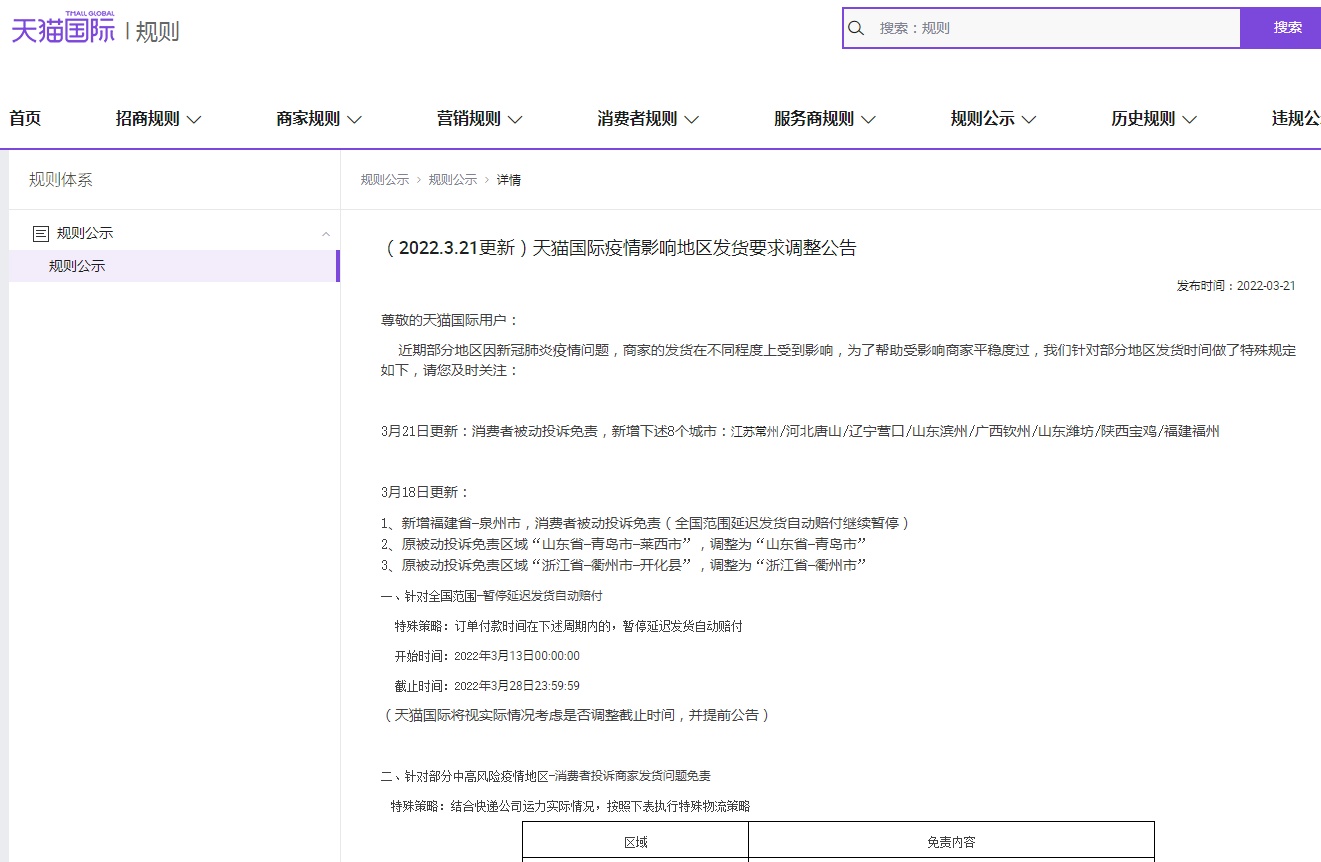The height and width of the screenshot is (862, 1321).
Task: Click the 规则公示 sidebar section header
Action: point(174,233)
